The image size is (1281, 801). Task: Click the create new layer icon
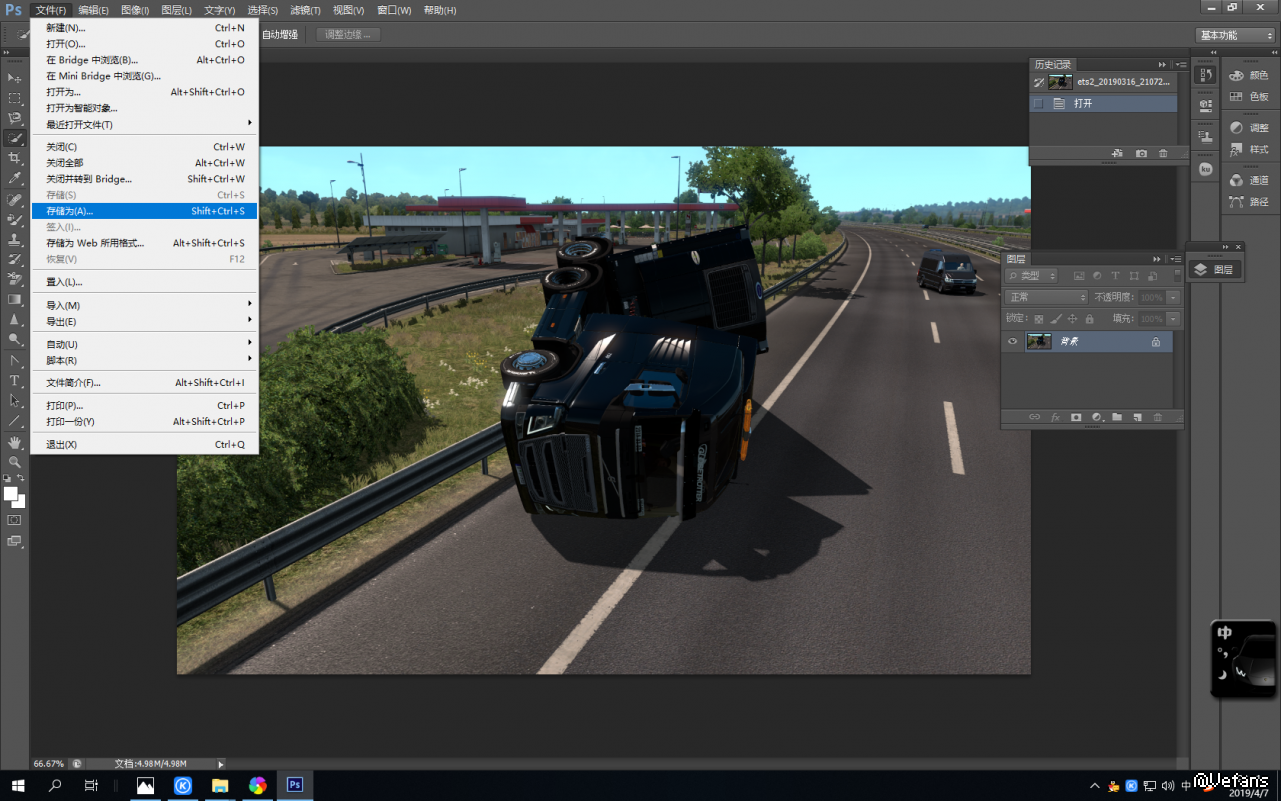(x=1137, y=417)
